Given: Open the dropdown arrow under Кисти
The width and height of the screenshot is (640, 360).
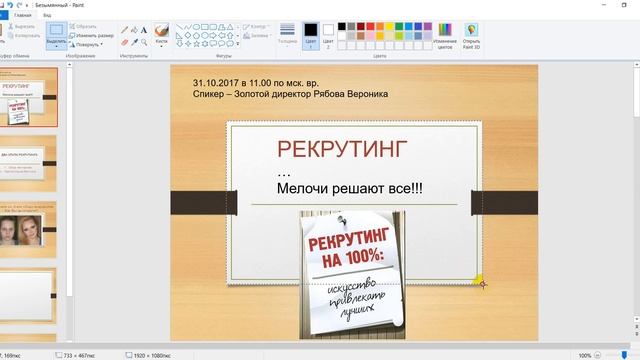Looking at the screenshot, I should pyautogui.click(x=162, y=46).
